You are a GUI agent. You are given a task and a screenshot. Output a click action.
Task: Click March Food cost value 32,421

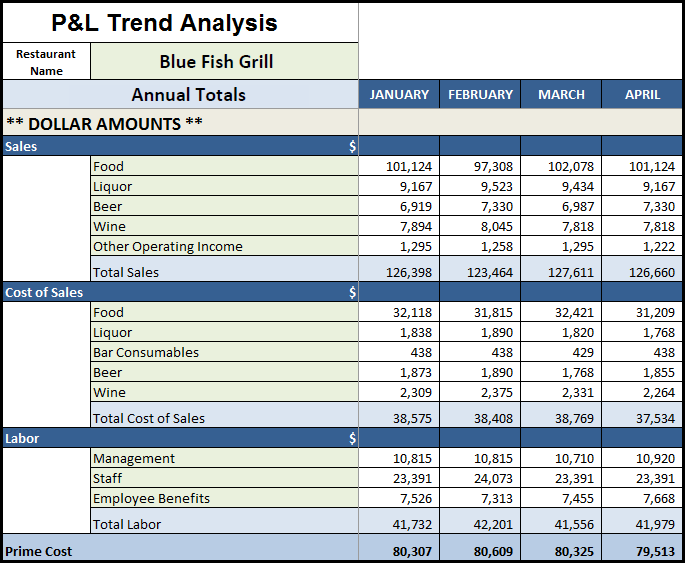click(x=561, y=312)
